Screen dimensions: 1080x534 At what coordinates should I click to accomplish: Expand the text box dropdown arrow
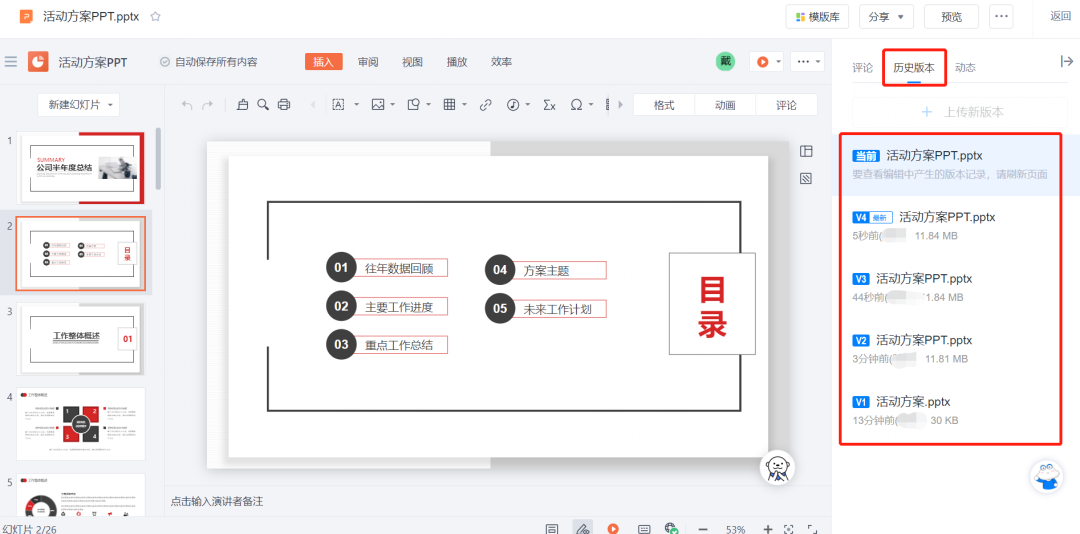pyautogui.click(x=357, y=105)
